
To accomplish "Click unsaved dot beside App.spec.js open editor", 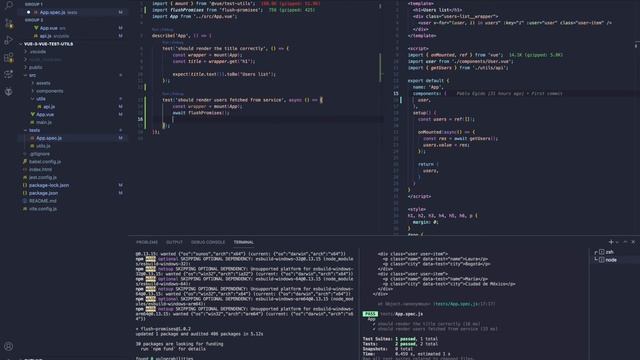I will click(x=29, y=12).
